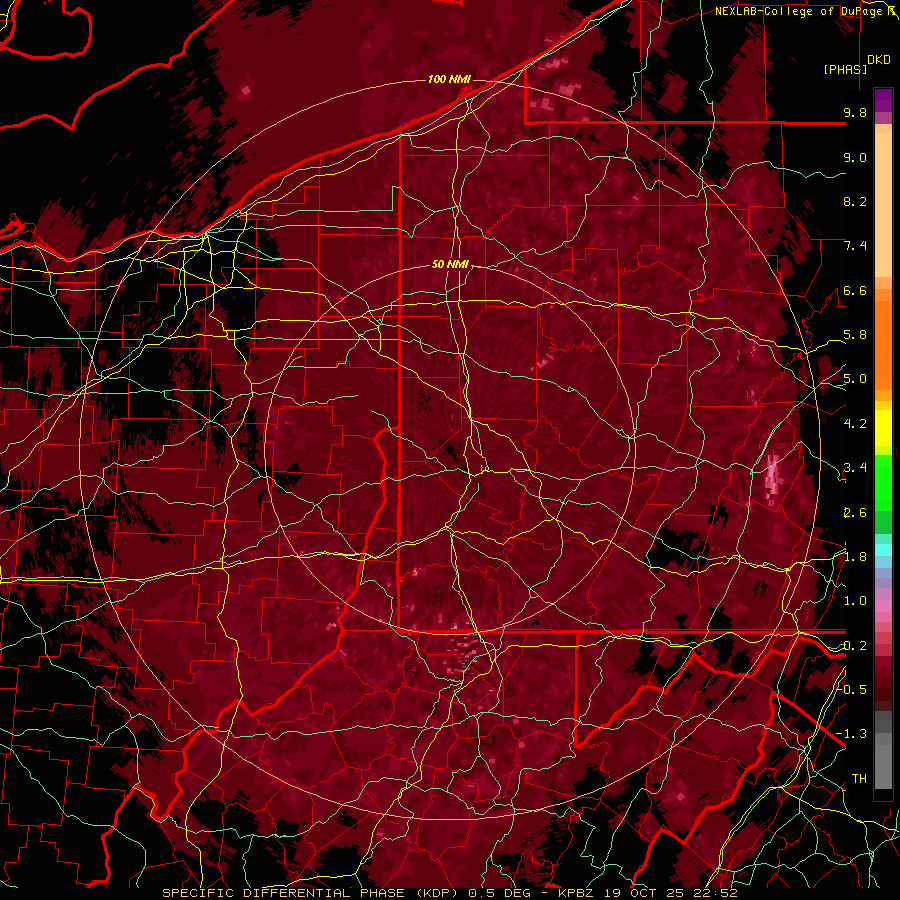Screen dimensions: 900x900
Task: Click the TH label on the color scale
Action: [859, 779]
